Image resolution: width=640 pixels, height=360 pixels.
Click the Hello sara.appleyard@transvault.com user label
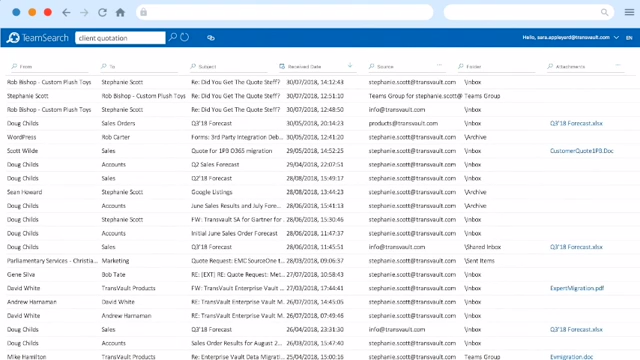(x=566, y=38)
